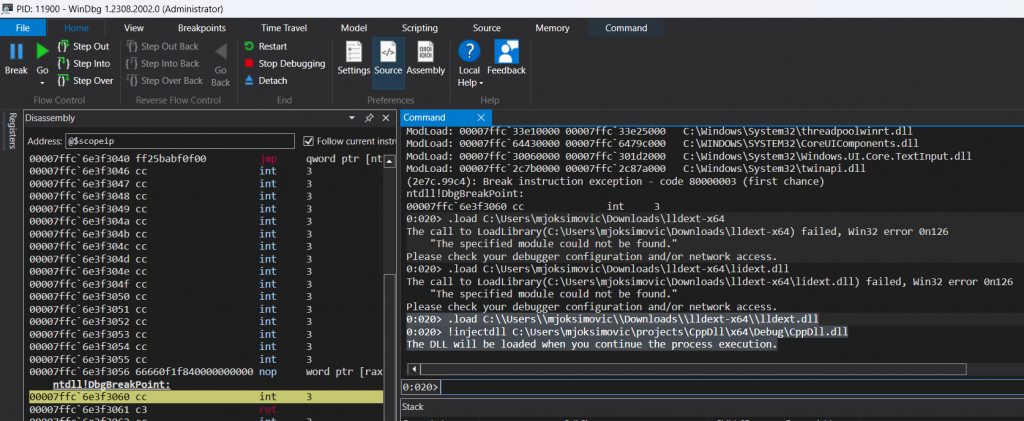Screen dimensions: 1024x421
Task: Toggle Follow current instruction checkbox
Action: [x=309, y=141]
